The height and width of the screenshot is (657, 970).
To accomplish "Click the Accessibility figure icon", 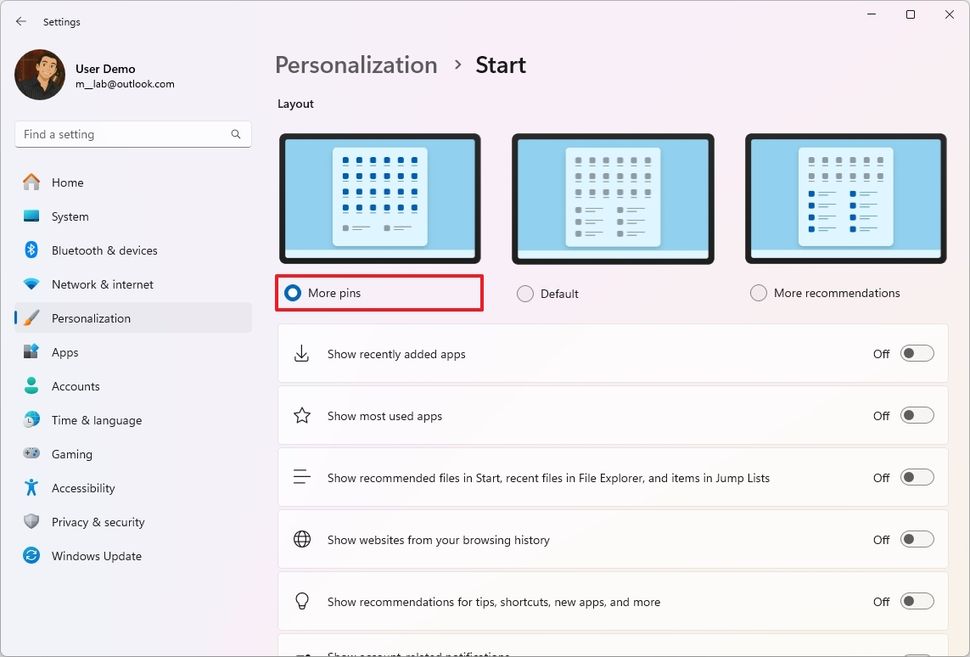I will coord(32,488).
